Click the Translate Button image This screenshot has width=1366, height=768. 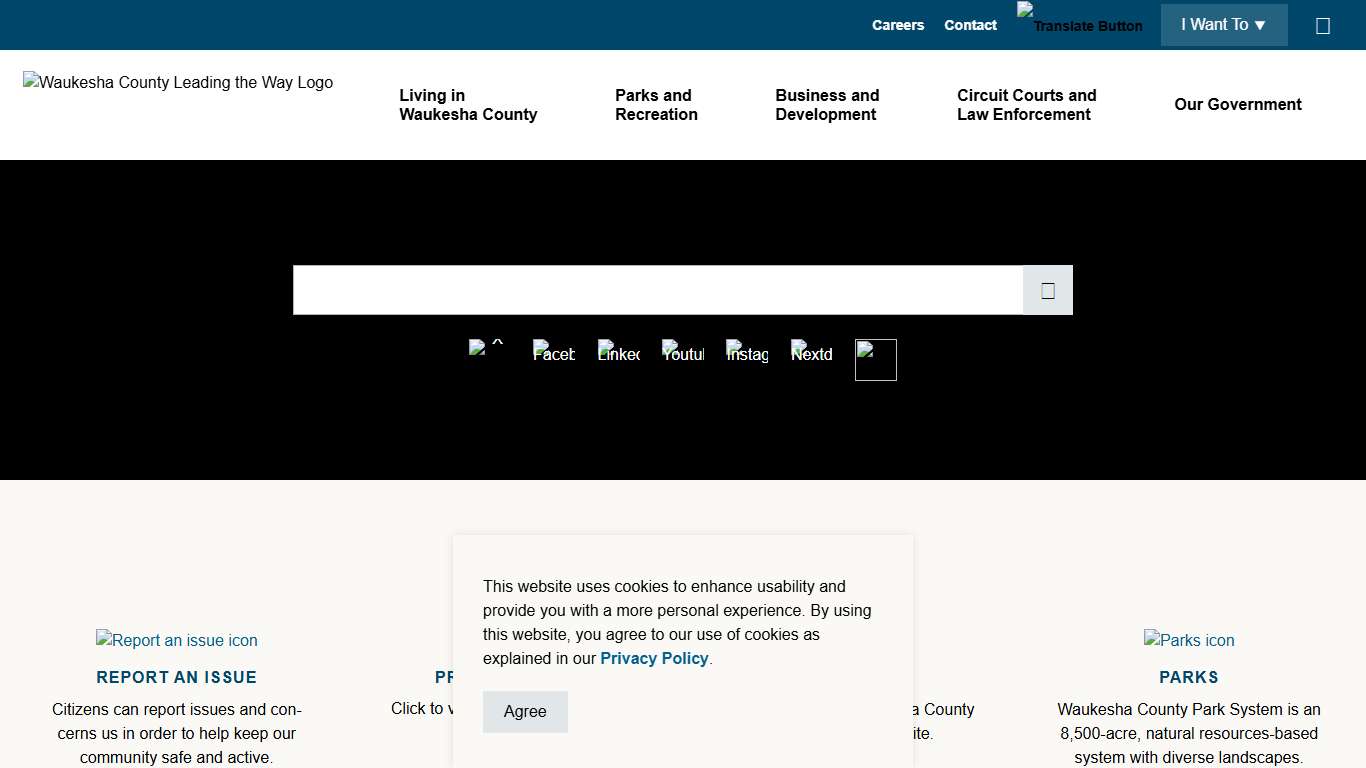(x=1079, y=20)
